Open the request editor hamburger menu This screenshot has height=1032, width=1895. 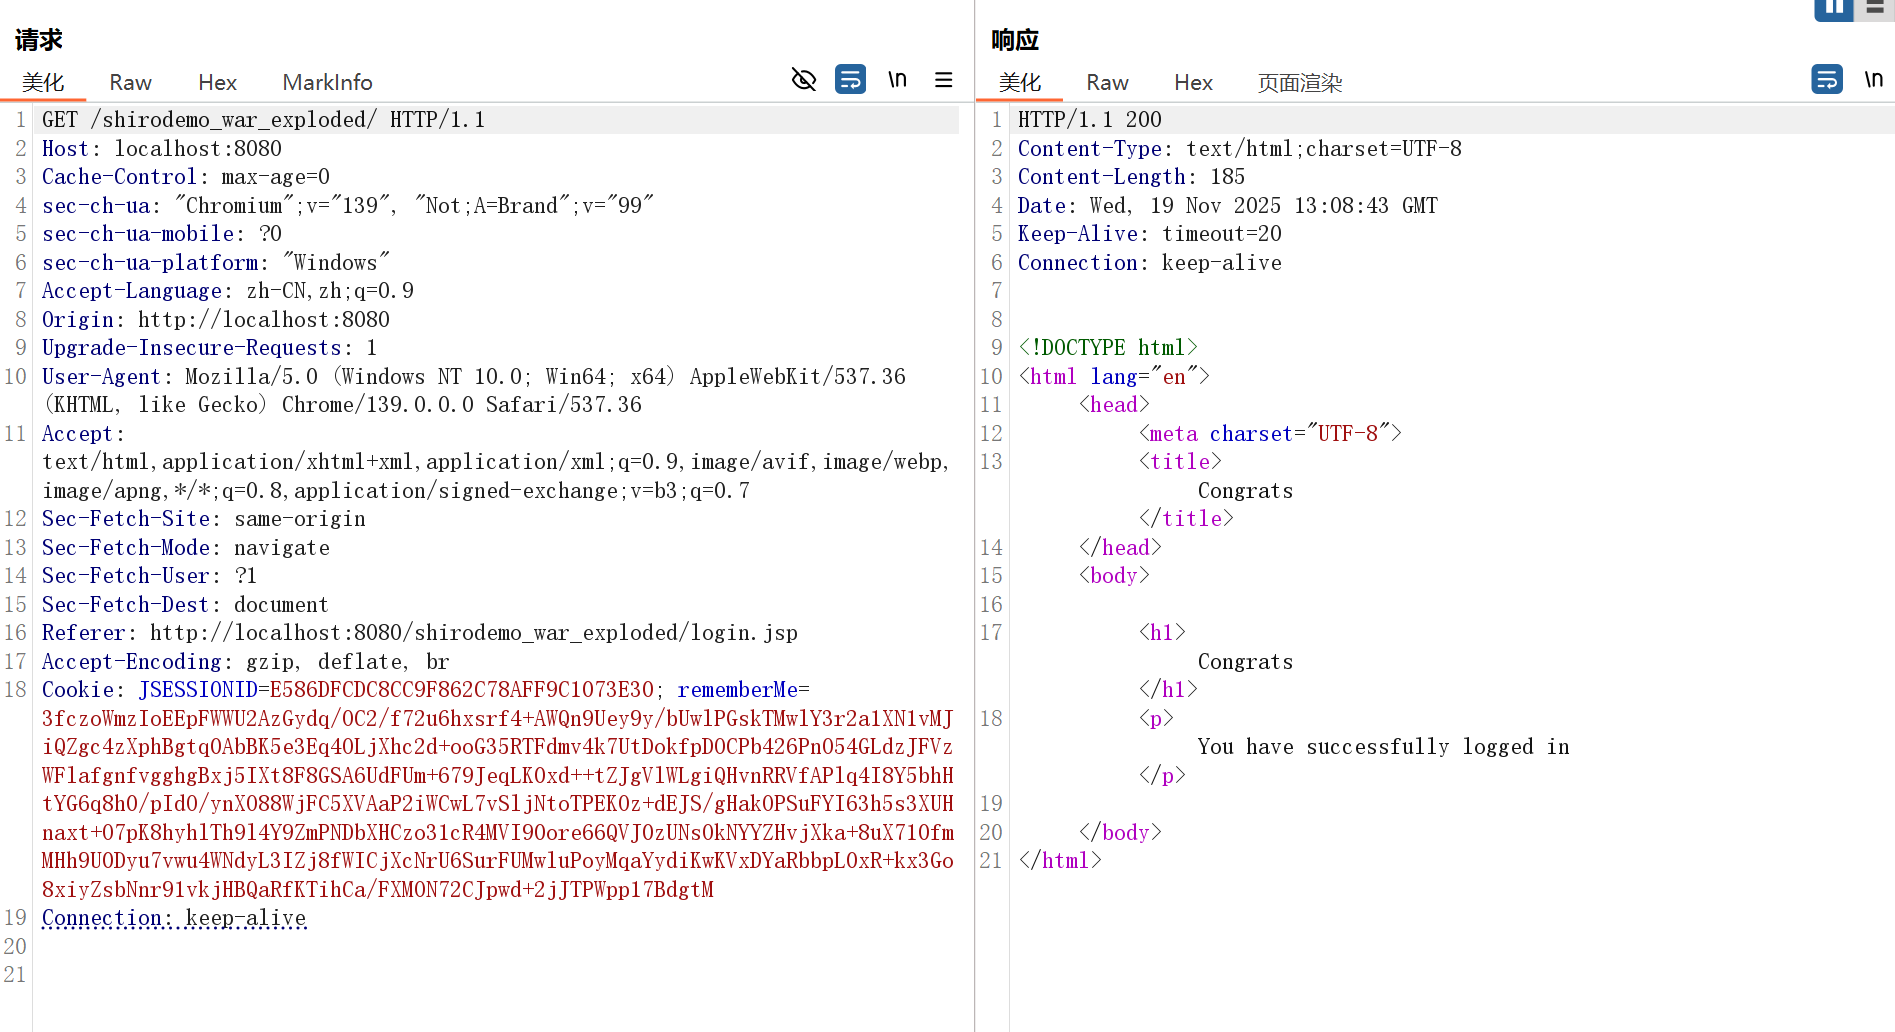point(943,79)
